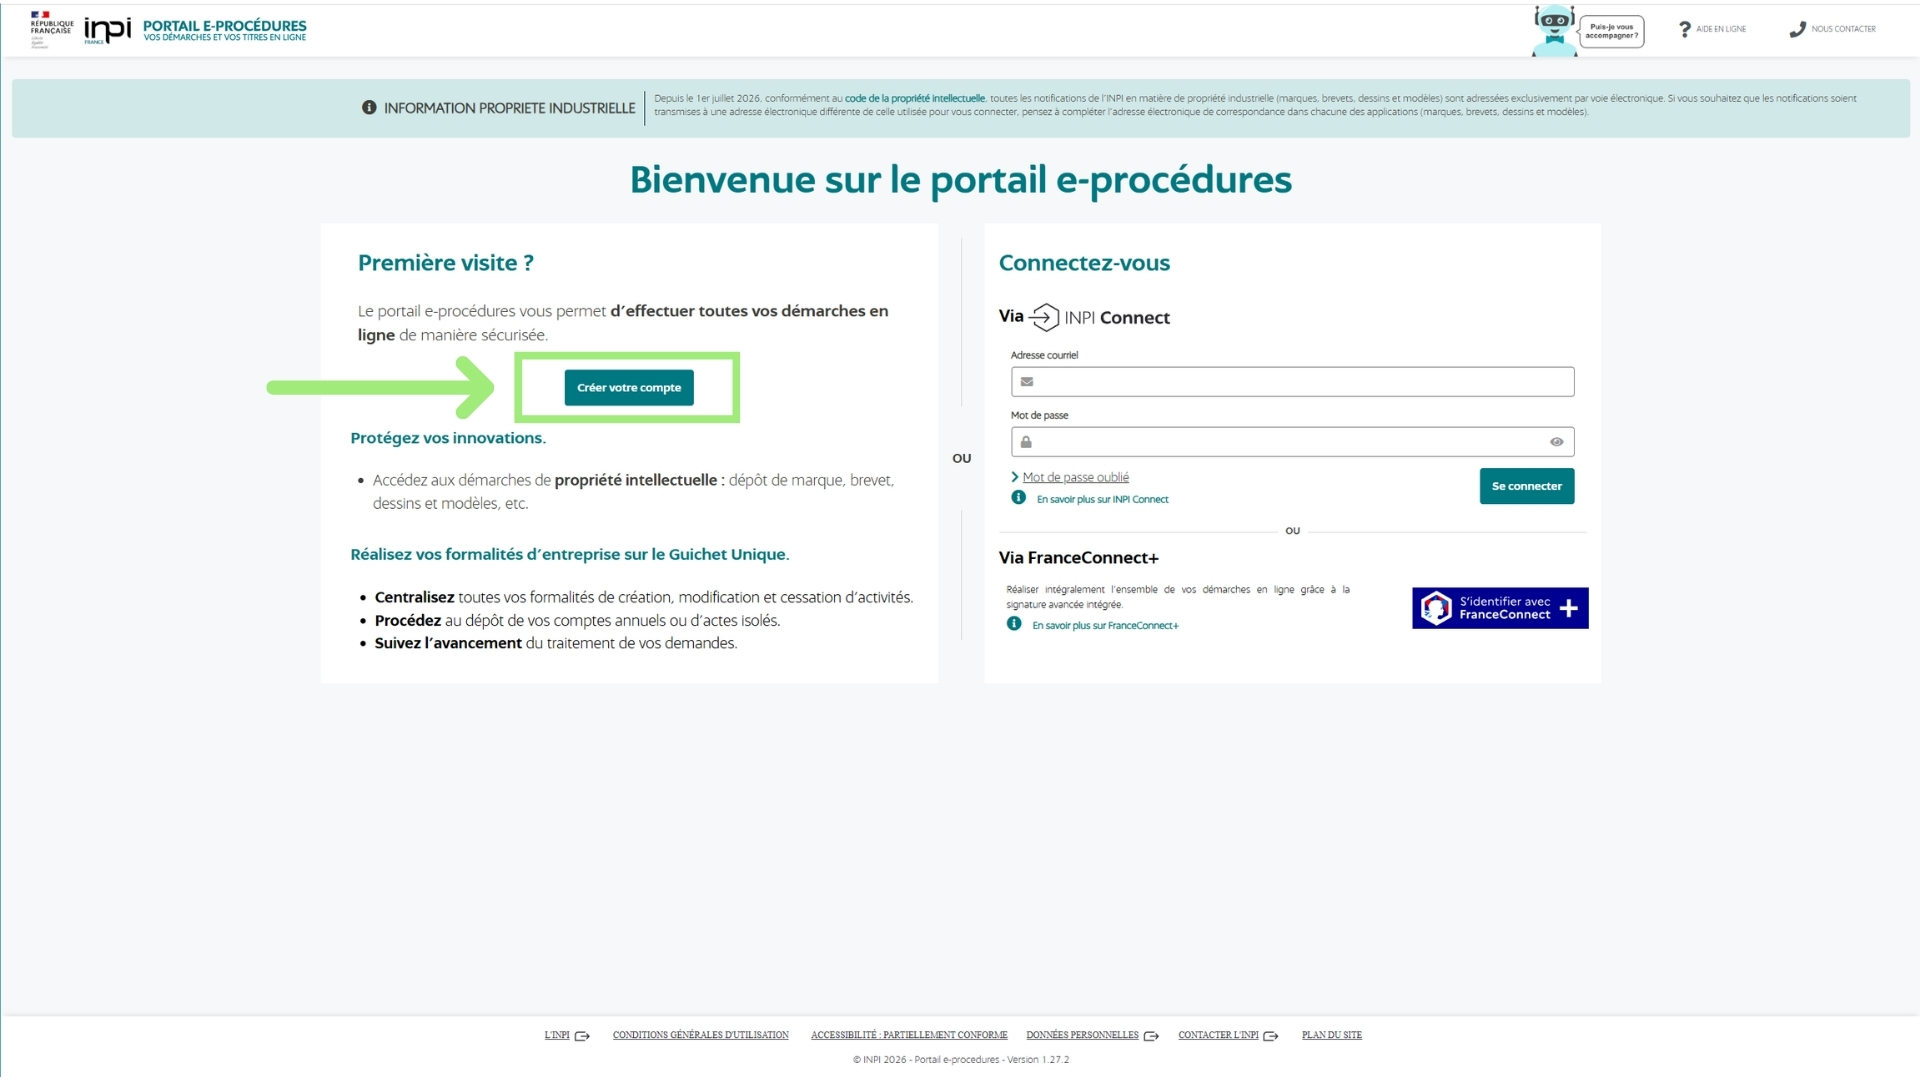
Task: Click the Guichet Unique formalités heading
Action: coord(570,554)
